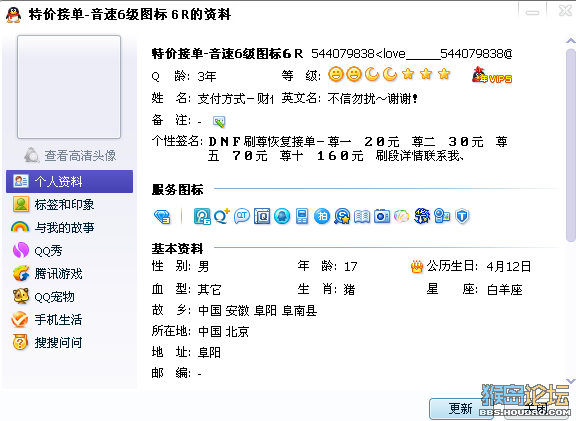576x421 pixels.
Task: Click the blood type value 其它
Action: coord(209,290)
